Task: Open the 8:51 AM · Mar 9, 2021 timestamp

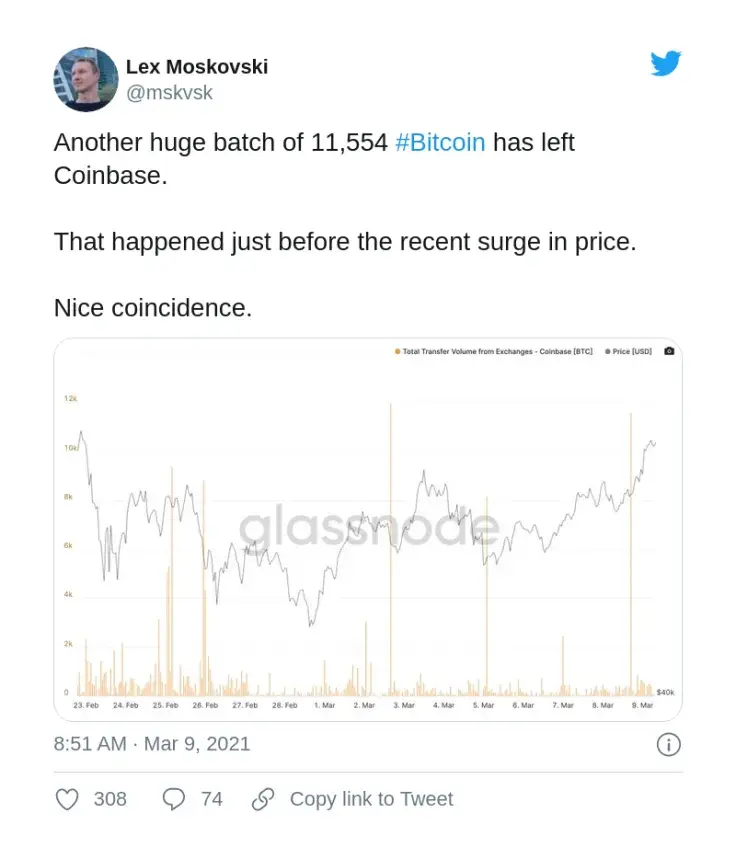Action: click(x=152, y=744)
